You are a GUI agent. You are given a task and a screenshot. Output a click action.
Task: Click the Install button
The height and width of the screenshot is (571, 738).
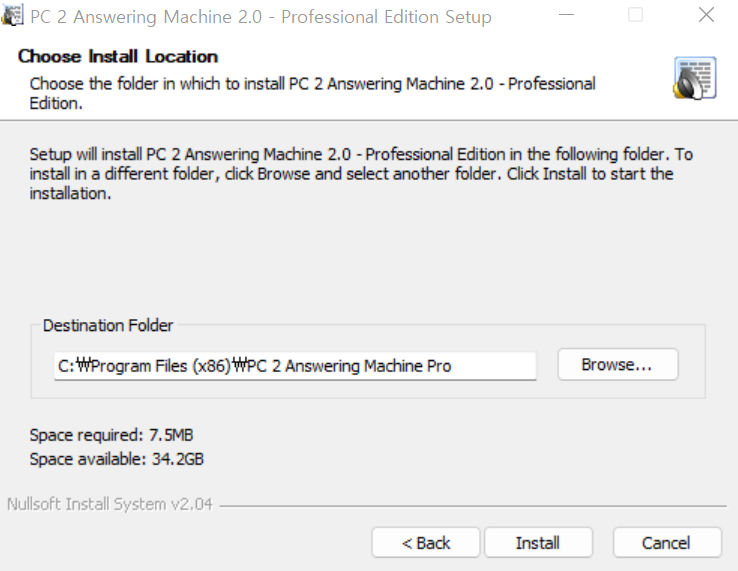538,543
